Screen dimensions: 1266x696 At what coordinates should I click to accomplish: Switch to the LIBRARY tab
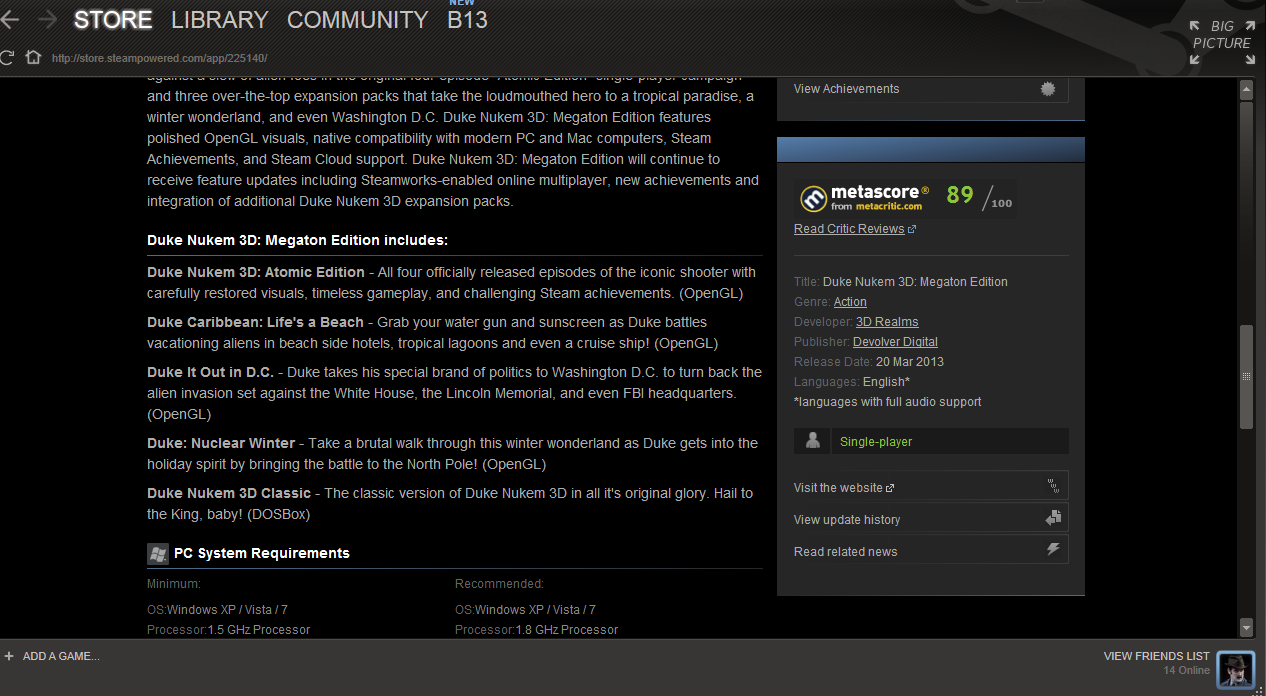click(220, 20)
